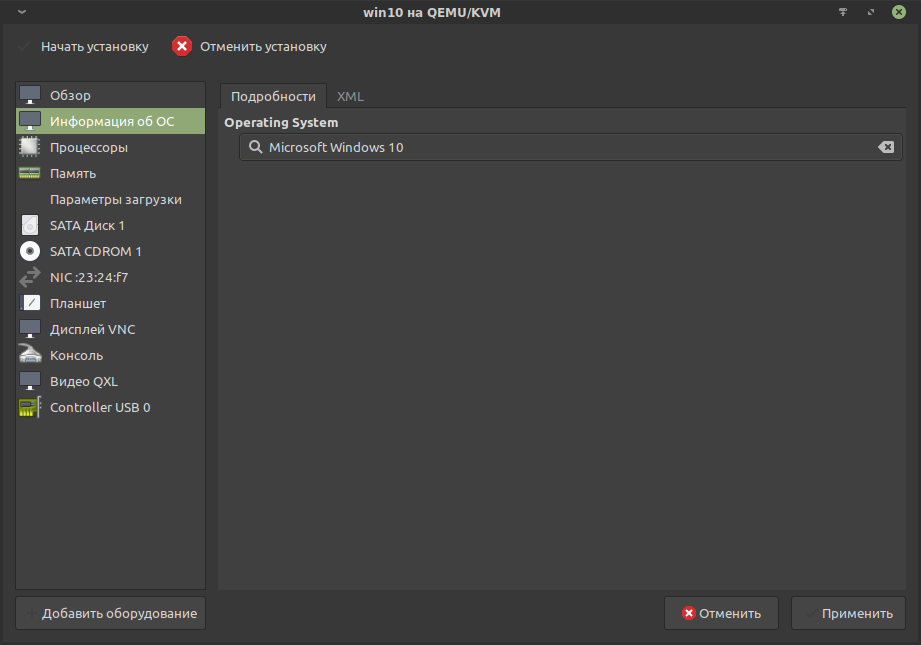Image resolution: width=921 pixels, height=645 pixels.
Task: Click the Память RAM module icon
Action: coord(30,173)
